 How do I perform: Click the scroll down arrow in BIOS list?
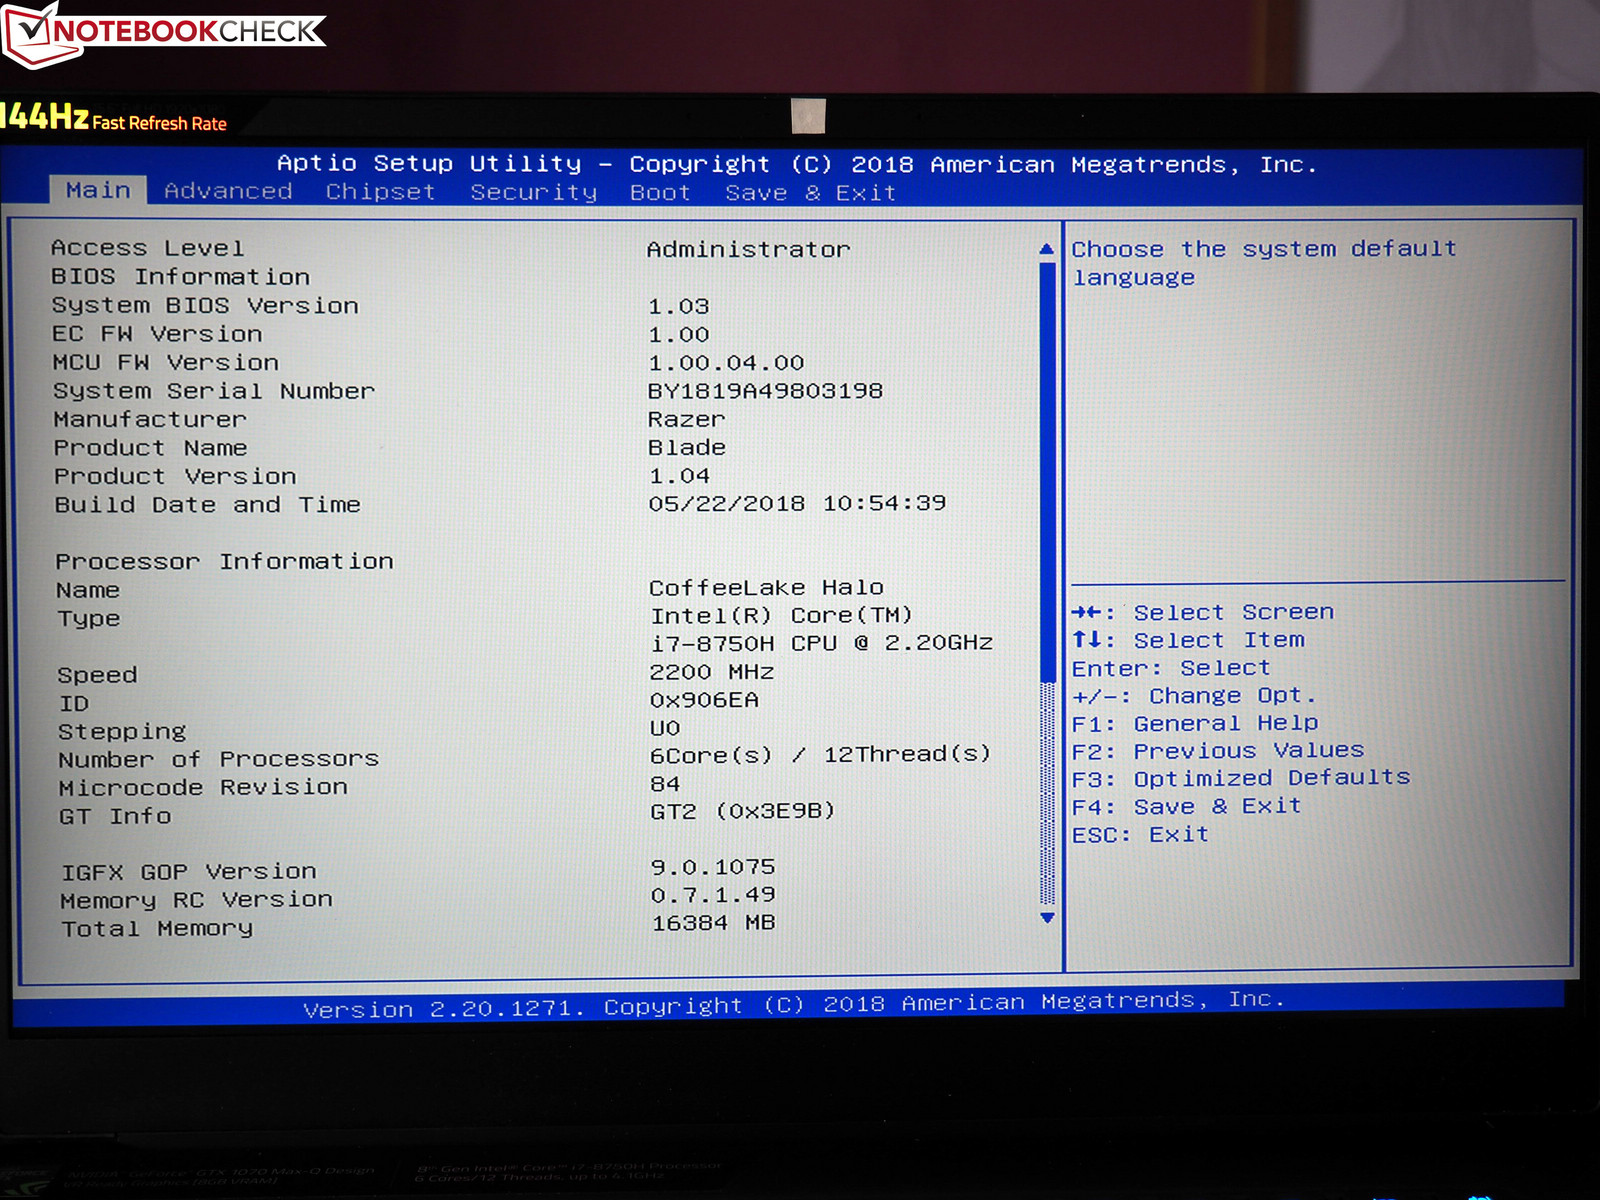[1047, 918]
